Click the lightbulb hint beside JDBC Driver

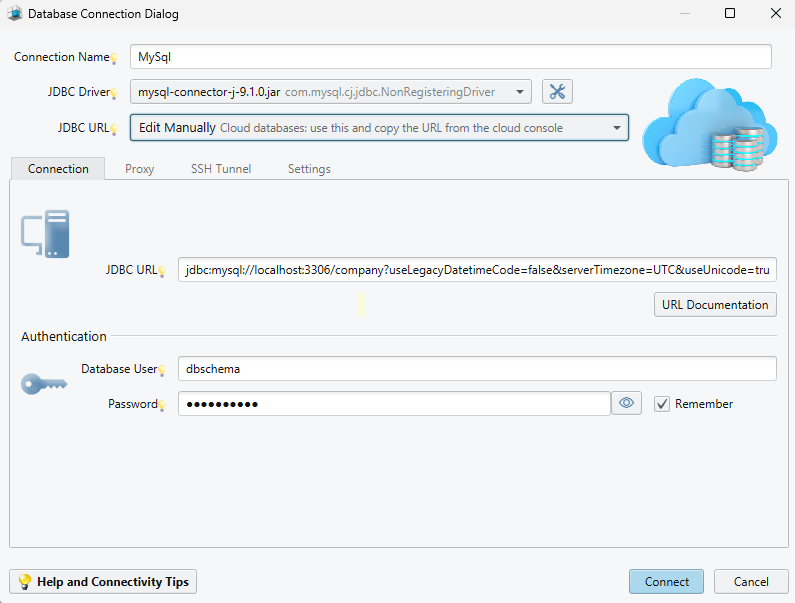pos(114,94)
